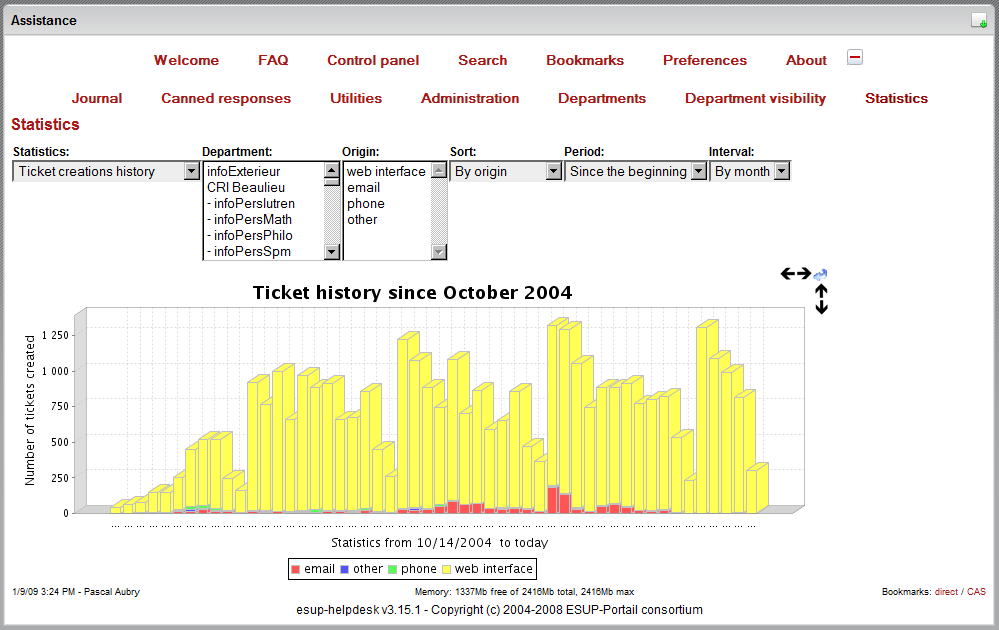999x630 pixels.
Task: Open the Statistics type dropdown
Action: [x=107, y=172]
